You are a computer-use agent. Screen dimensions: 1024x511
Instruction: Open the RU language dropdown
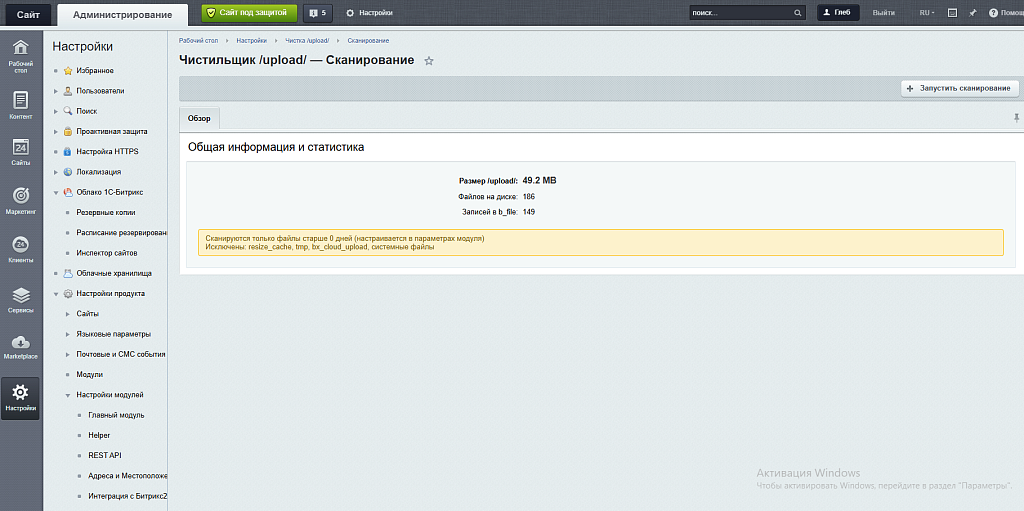pos(927,13)
